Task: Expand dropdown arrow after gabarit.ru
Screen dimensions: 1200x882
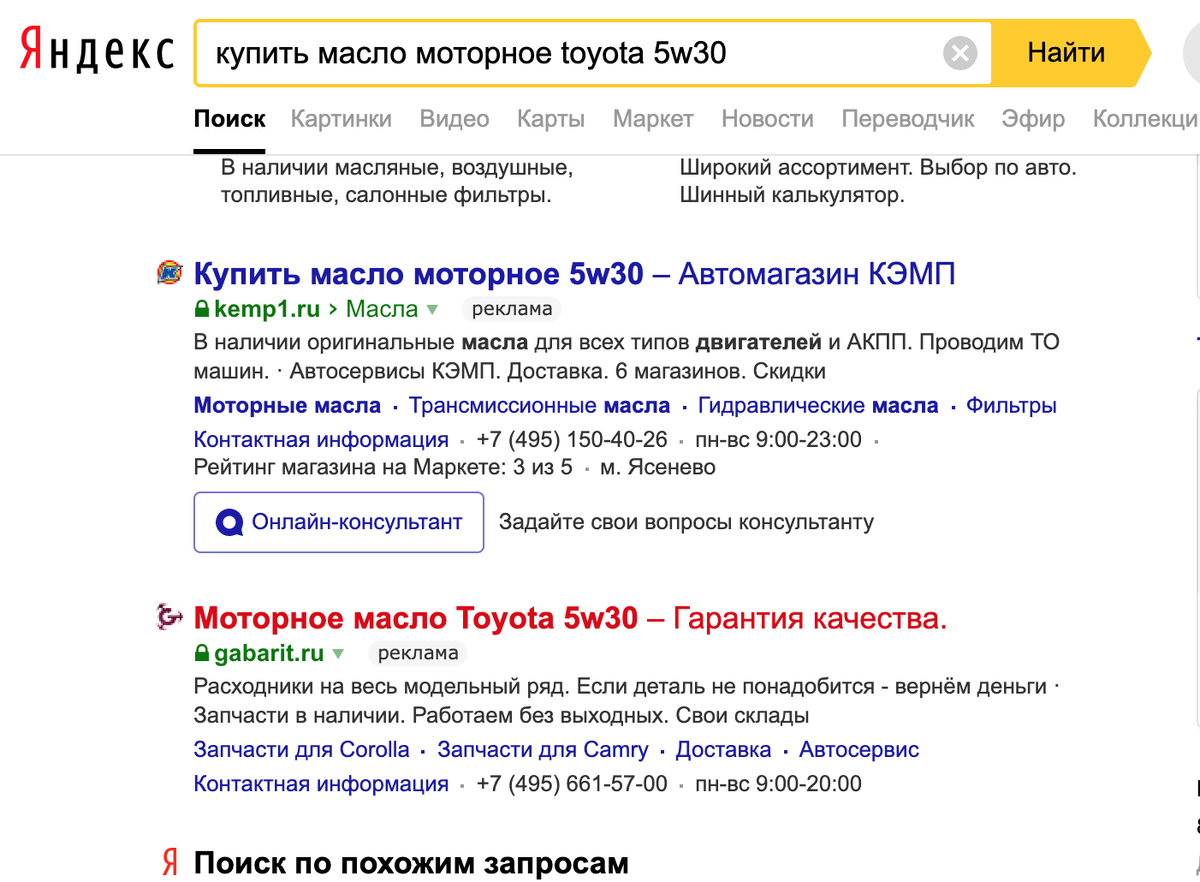Action: (x=338, y=655)
